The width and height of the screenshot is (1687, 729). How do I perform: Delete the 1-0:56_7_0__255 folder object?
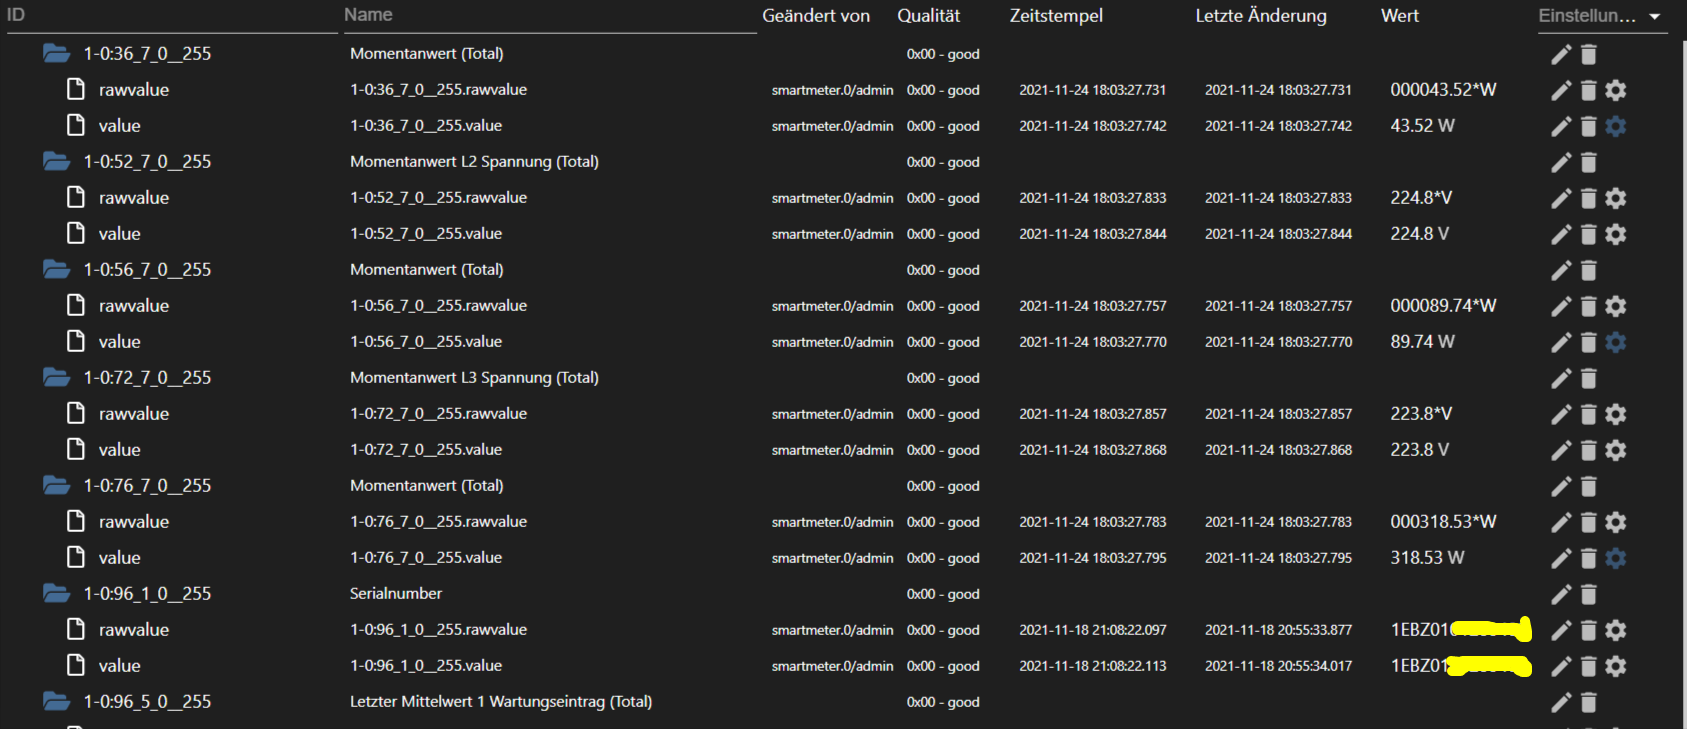[x=1588, y=270]
